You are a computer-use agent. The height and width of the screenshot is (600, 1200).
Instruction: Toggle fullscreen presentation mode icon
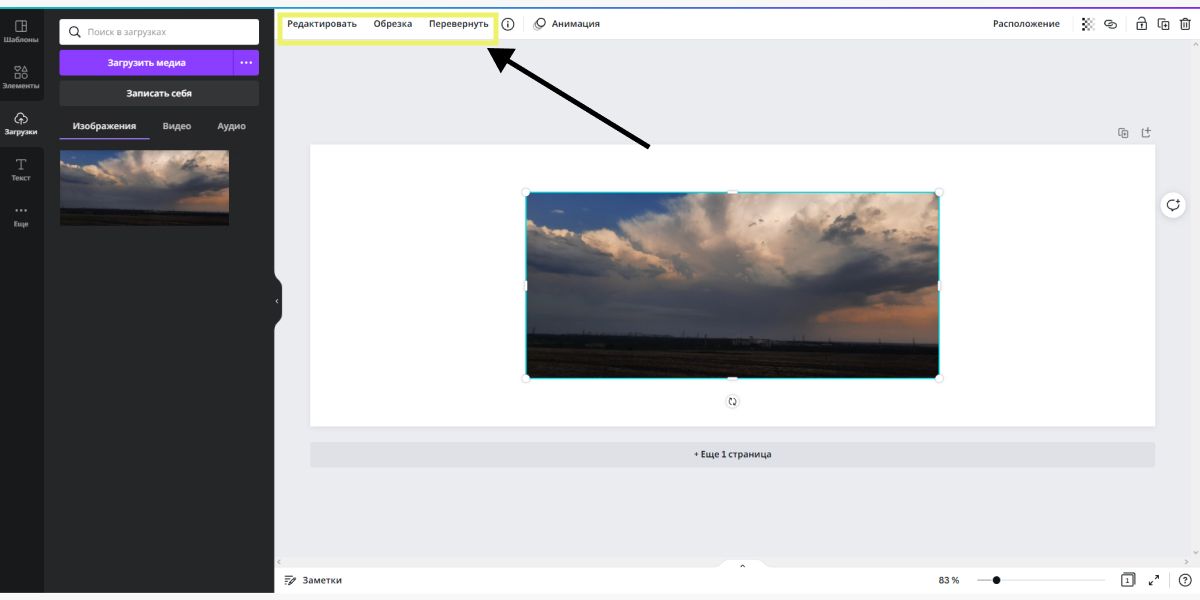tap(1154, 580)
